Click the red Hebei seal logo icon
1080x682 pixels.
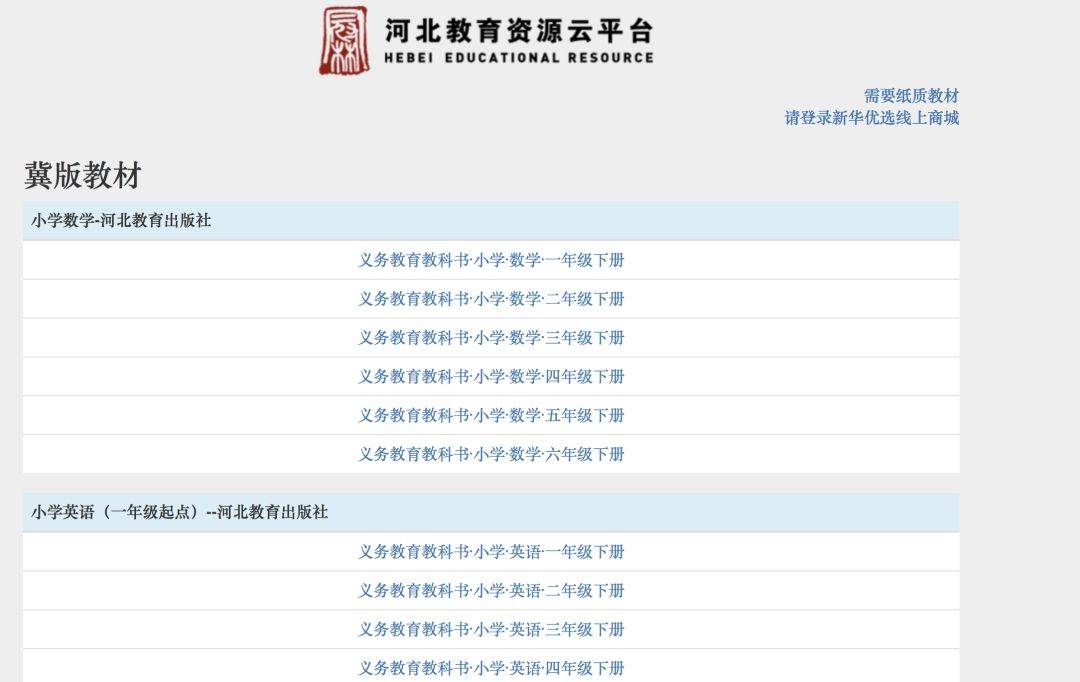[x=344, y=40]
